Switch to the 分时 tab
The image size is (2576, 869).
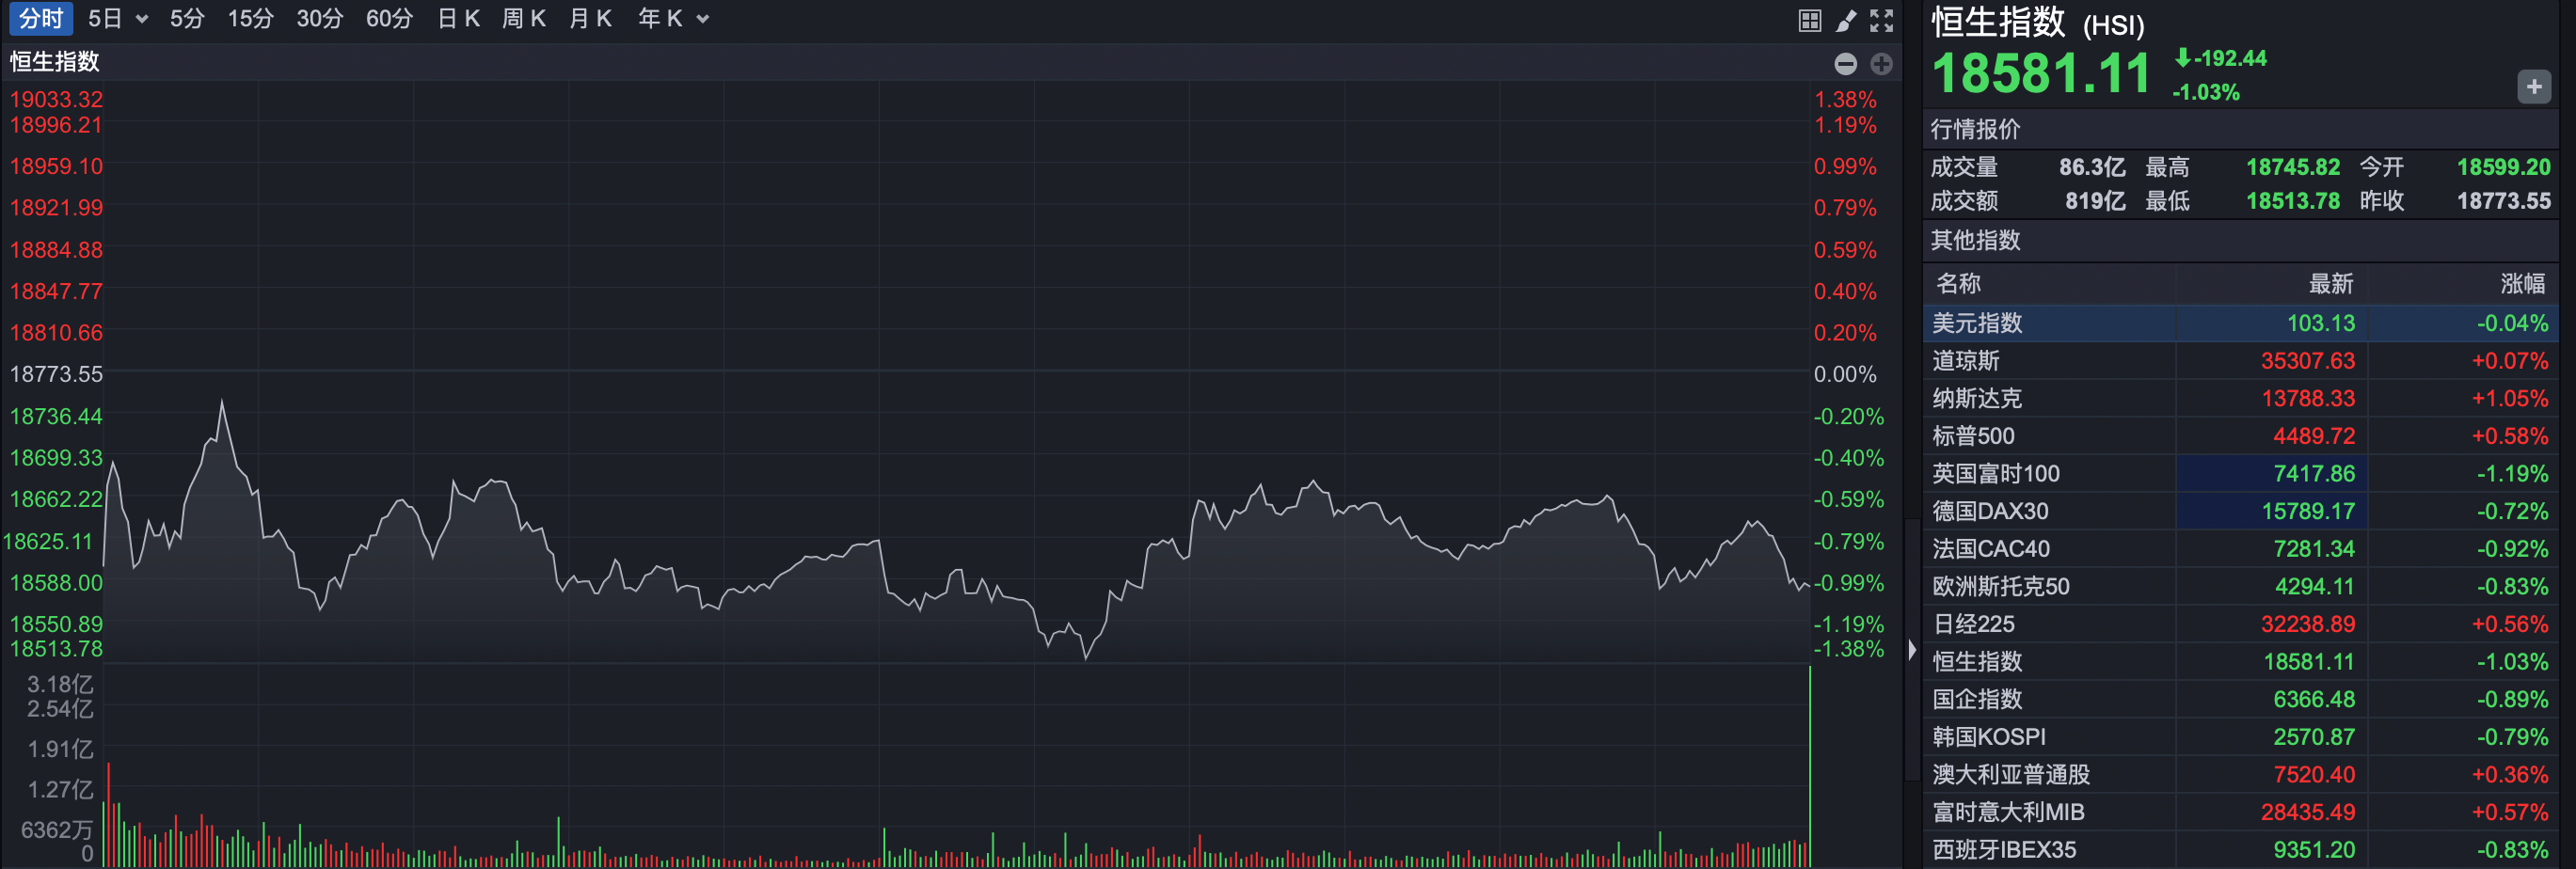coord(41,19)
